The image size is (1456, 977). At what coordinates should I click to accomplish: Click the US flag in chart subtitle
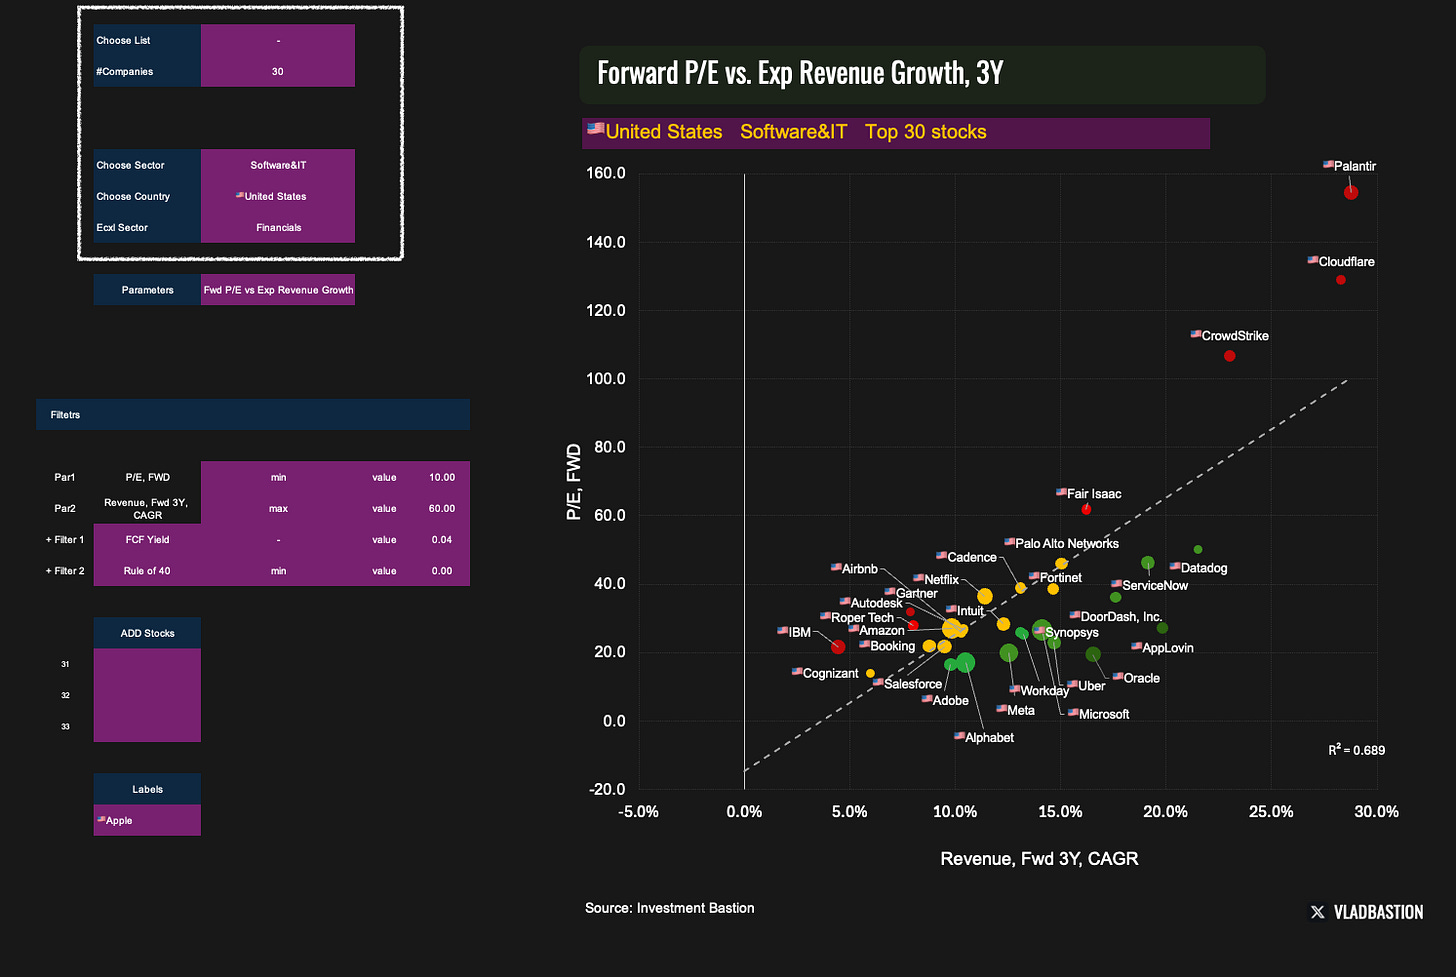click(x=595, y=129)
